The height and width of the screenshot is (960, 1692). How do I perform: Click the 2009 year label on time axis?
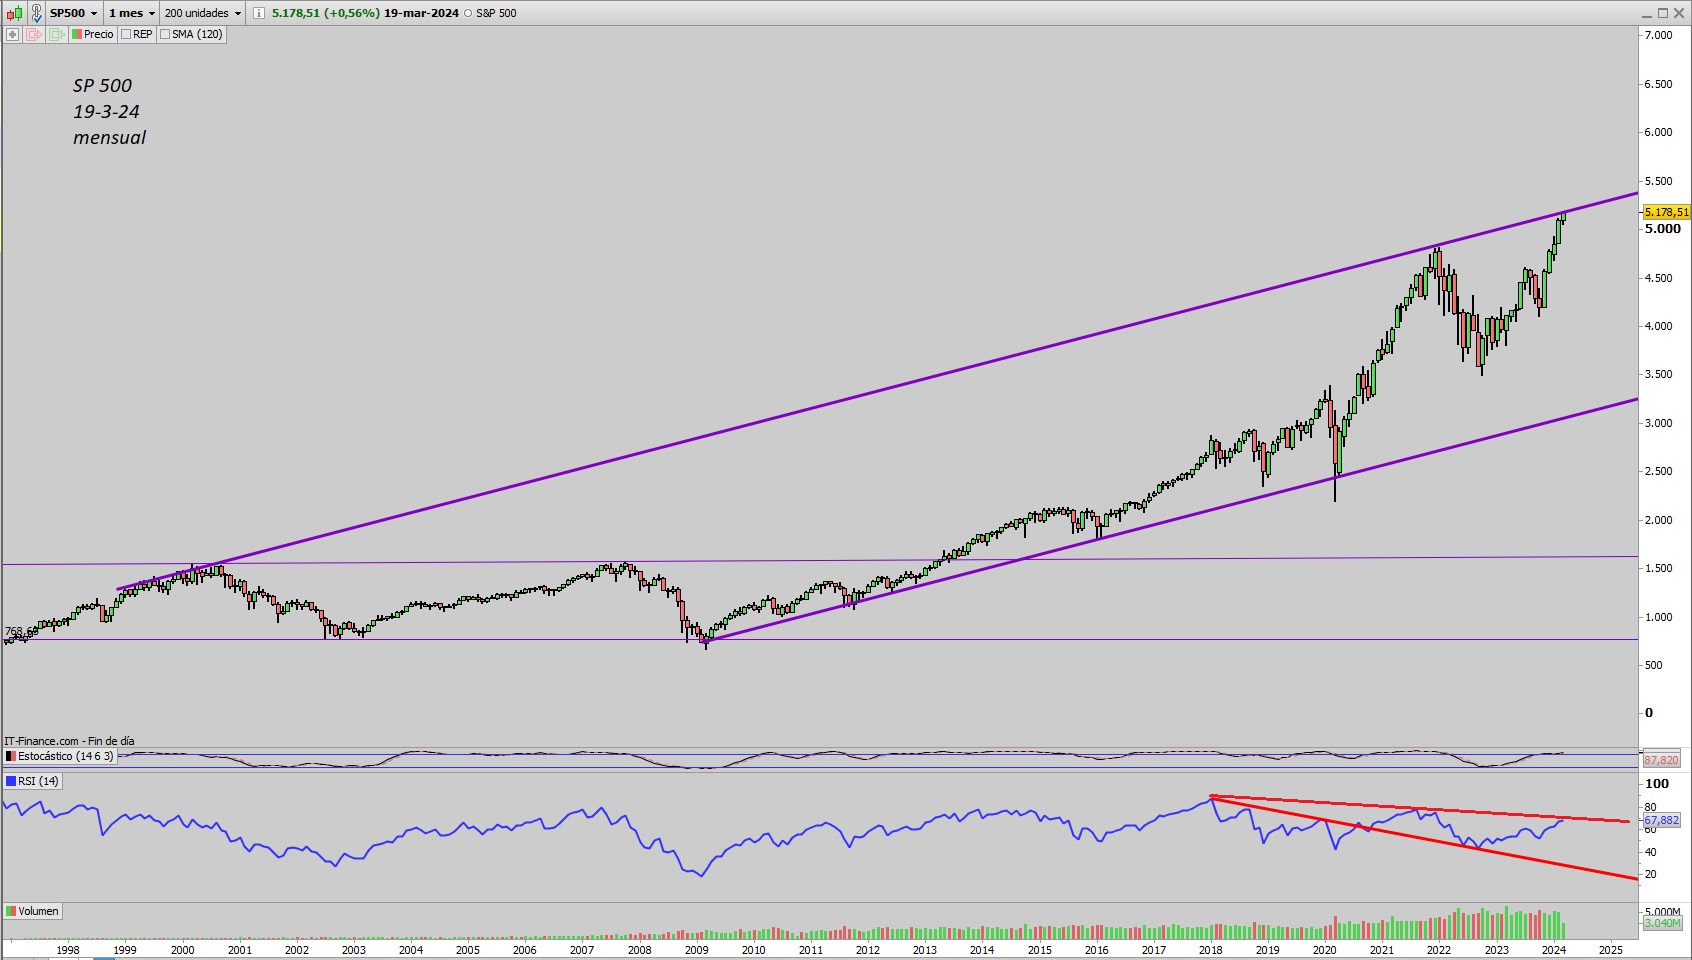coord(696,950)
